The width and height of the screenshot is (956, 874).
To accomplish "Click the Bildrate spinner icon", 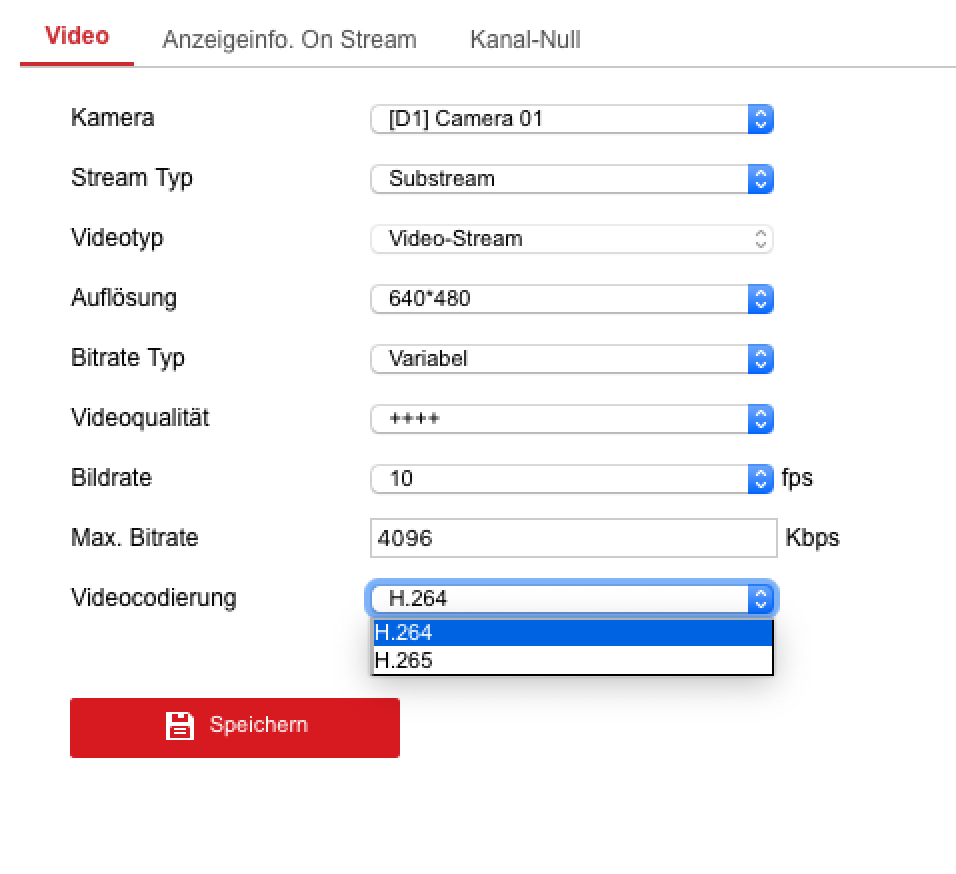I will click(x=761, y=478).
